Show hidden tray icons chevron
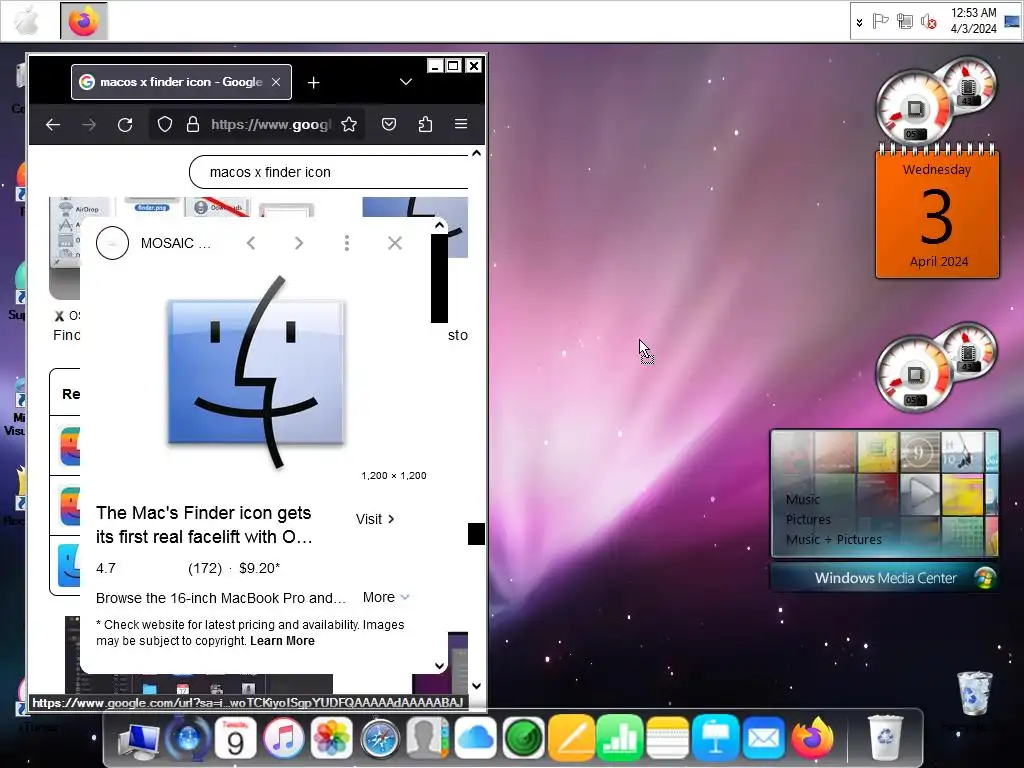Image resolution: width=1024 pixels, height=768 pixels. (859, 22)
